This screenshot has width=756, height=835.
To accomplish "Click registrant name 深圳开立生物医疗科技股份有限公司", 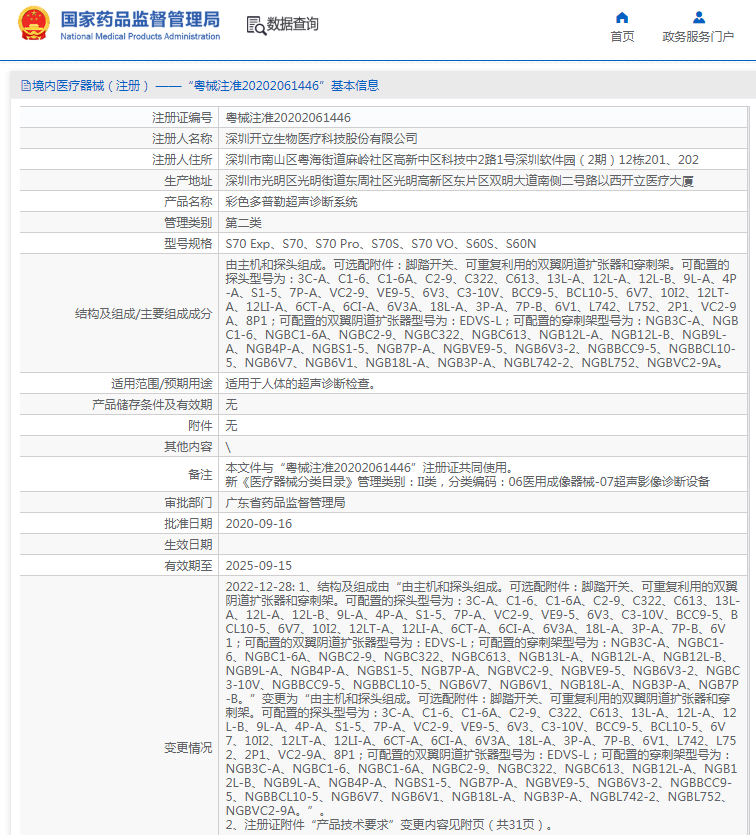I will pyautogui.click(x=321, y=139).
